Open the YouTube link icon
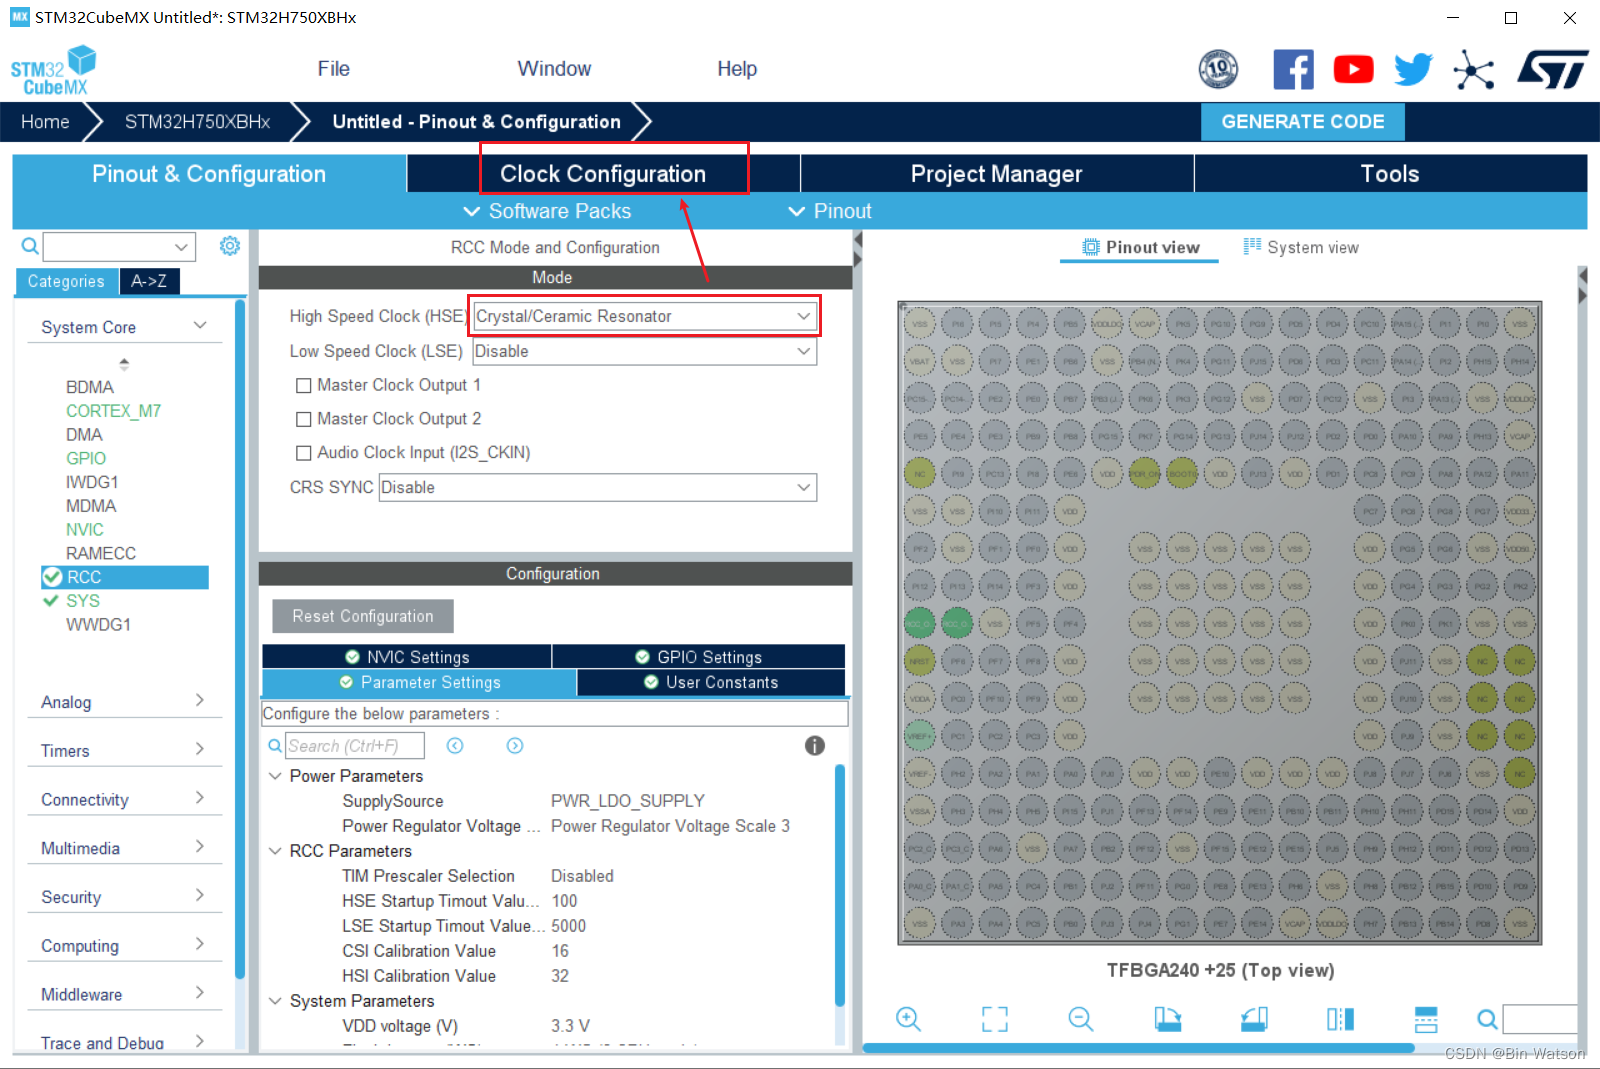The height and width of the screenshot is (1069, 1600). (1353, 69)
